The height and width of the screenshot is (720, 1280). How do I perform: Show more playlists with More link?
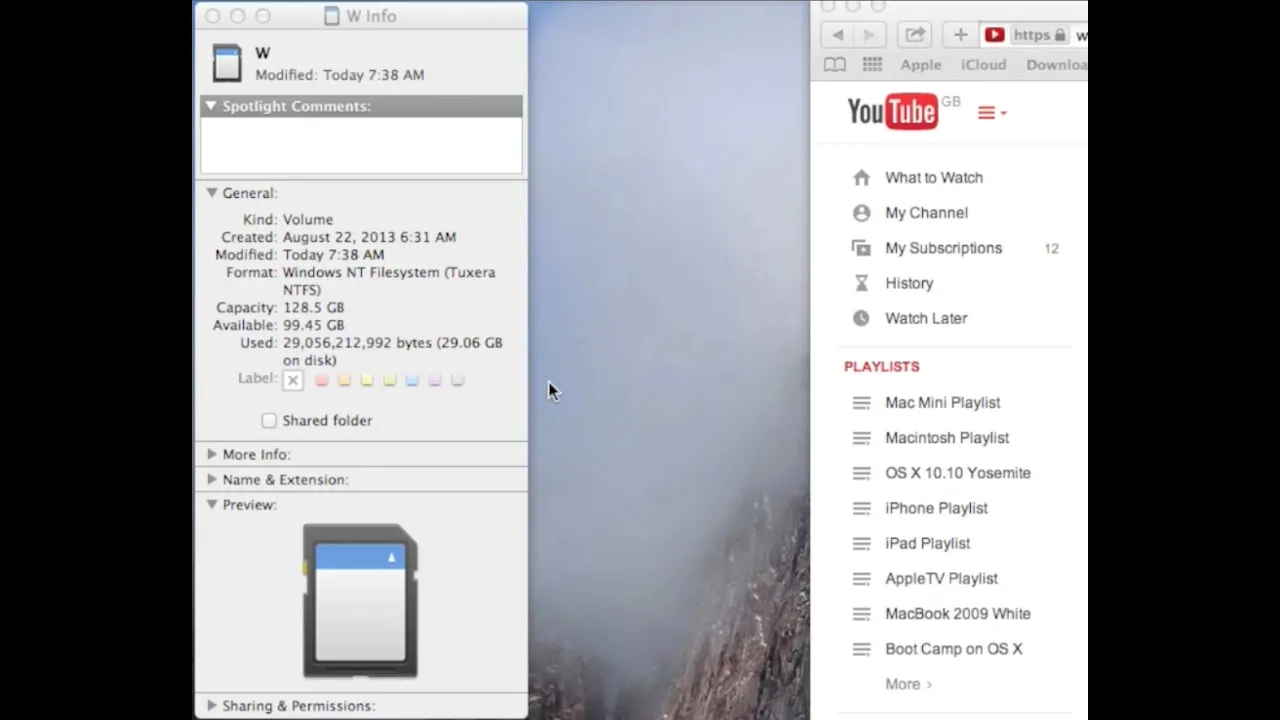coord(908,685)
